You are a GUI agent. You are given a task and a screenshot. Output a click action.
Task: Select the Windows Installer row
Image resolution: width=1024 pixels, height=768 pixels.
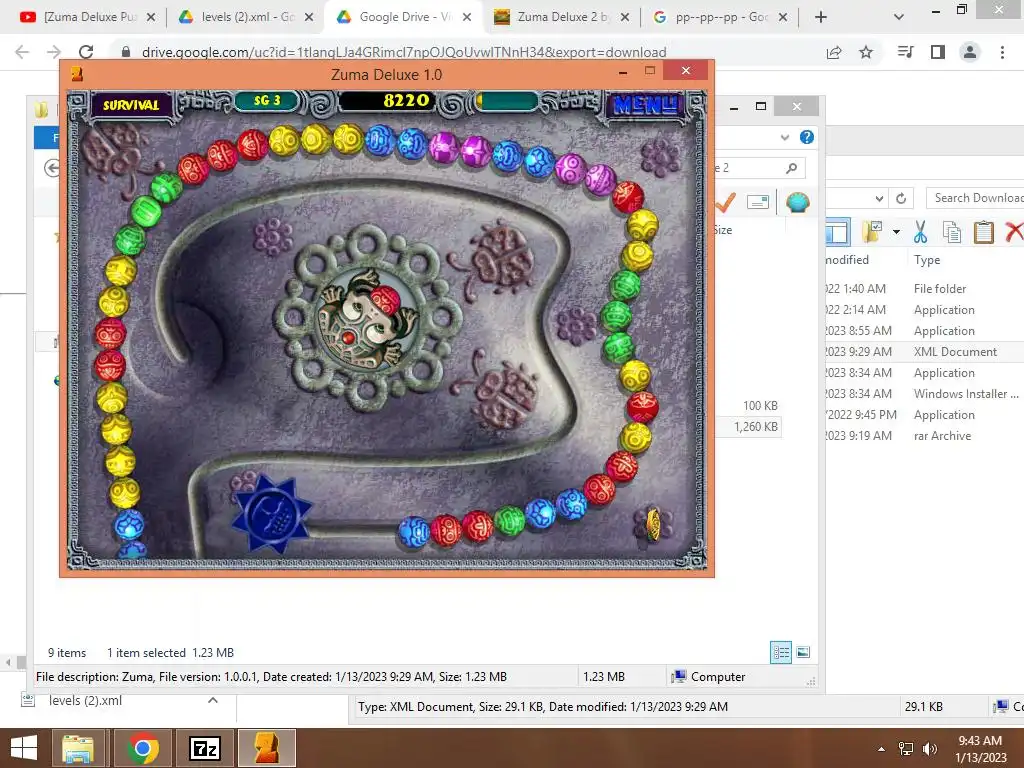pyautogui.click(x=924, y=394)
